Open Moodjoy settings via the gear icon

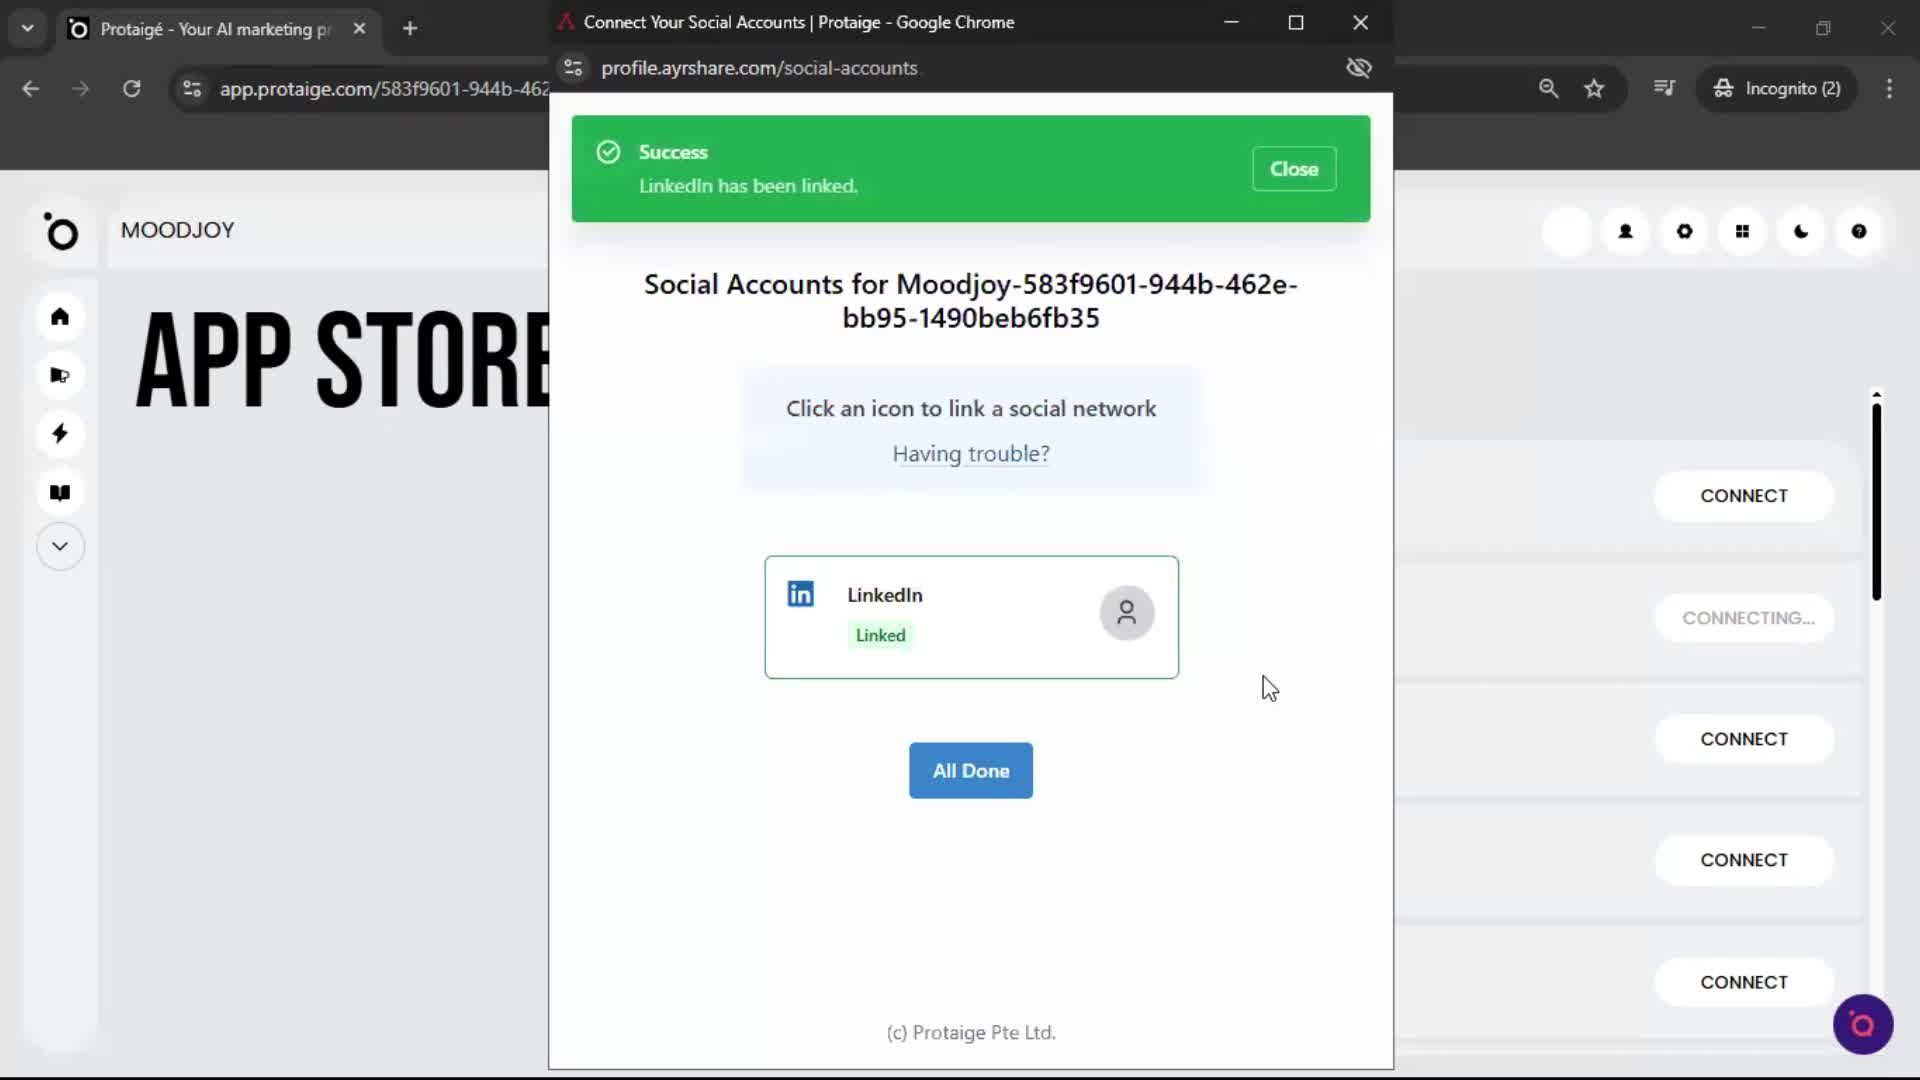click(1684, 231)
